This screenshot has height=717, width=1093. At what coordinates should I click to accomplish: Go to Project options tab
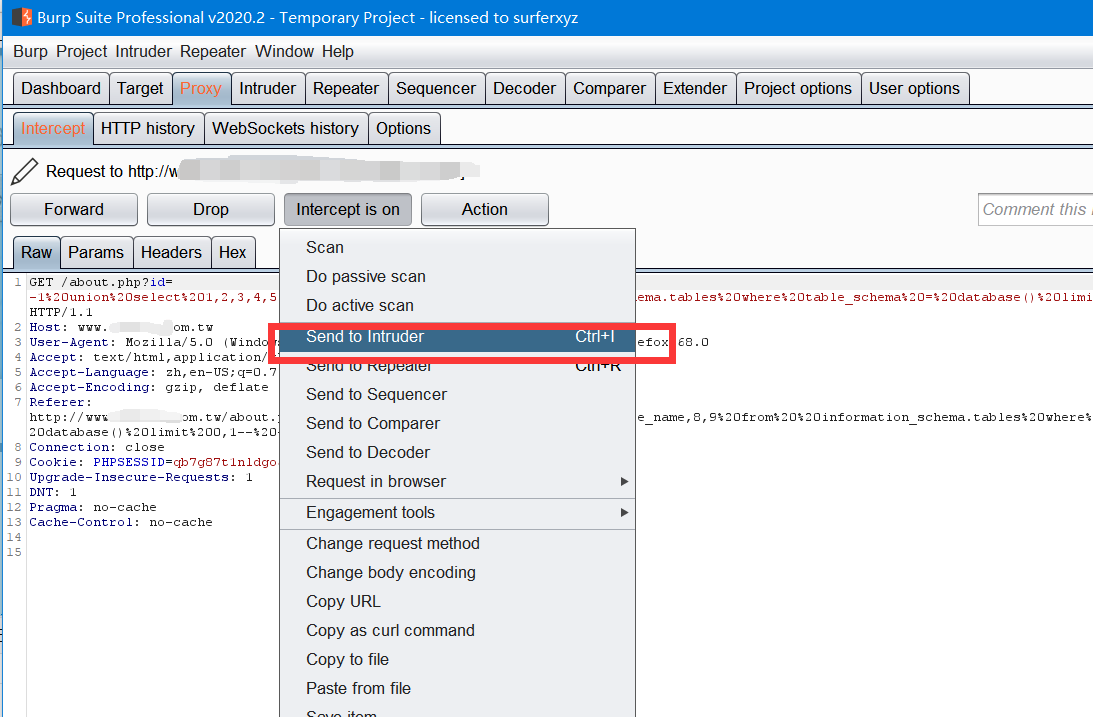pos(798,88)
